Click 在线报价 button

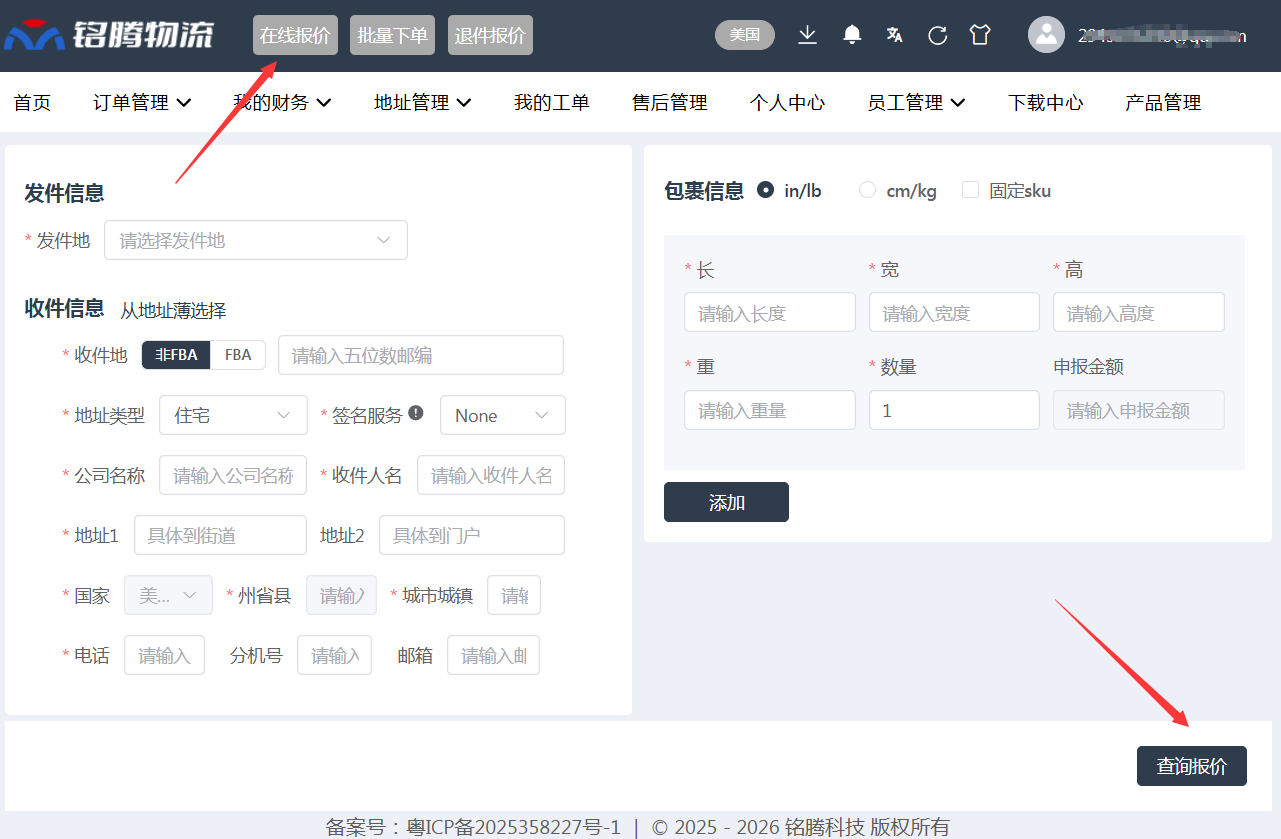point(295,35)
